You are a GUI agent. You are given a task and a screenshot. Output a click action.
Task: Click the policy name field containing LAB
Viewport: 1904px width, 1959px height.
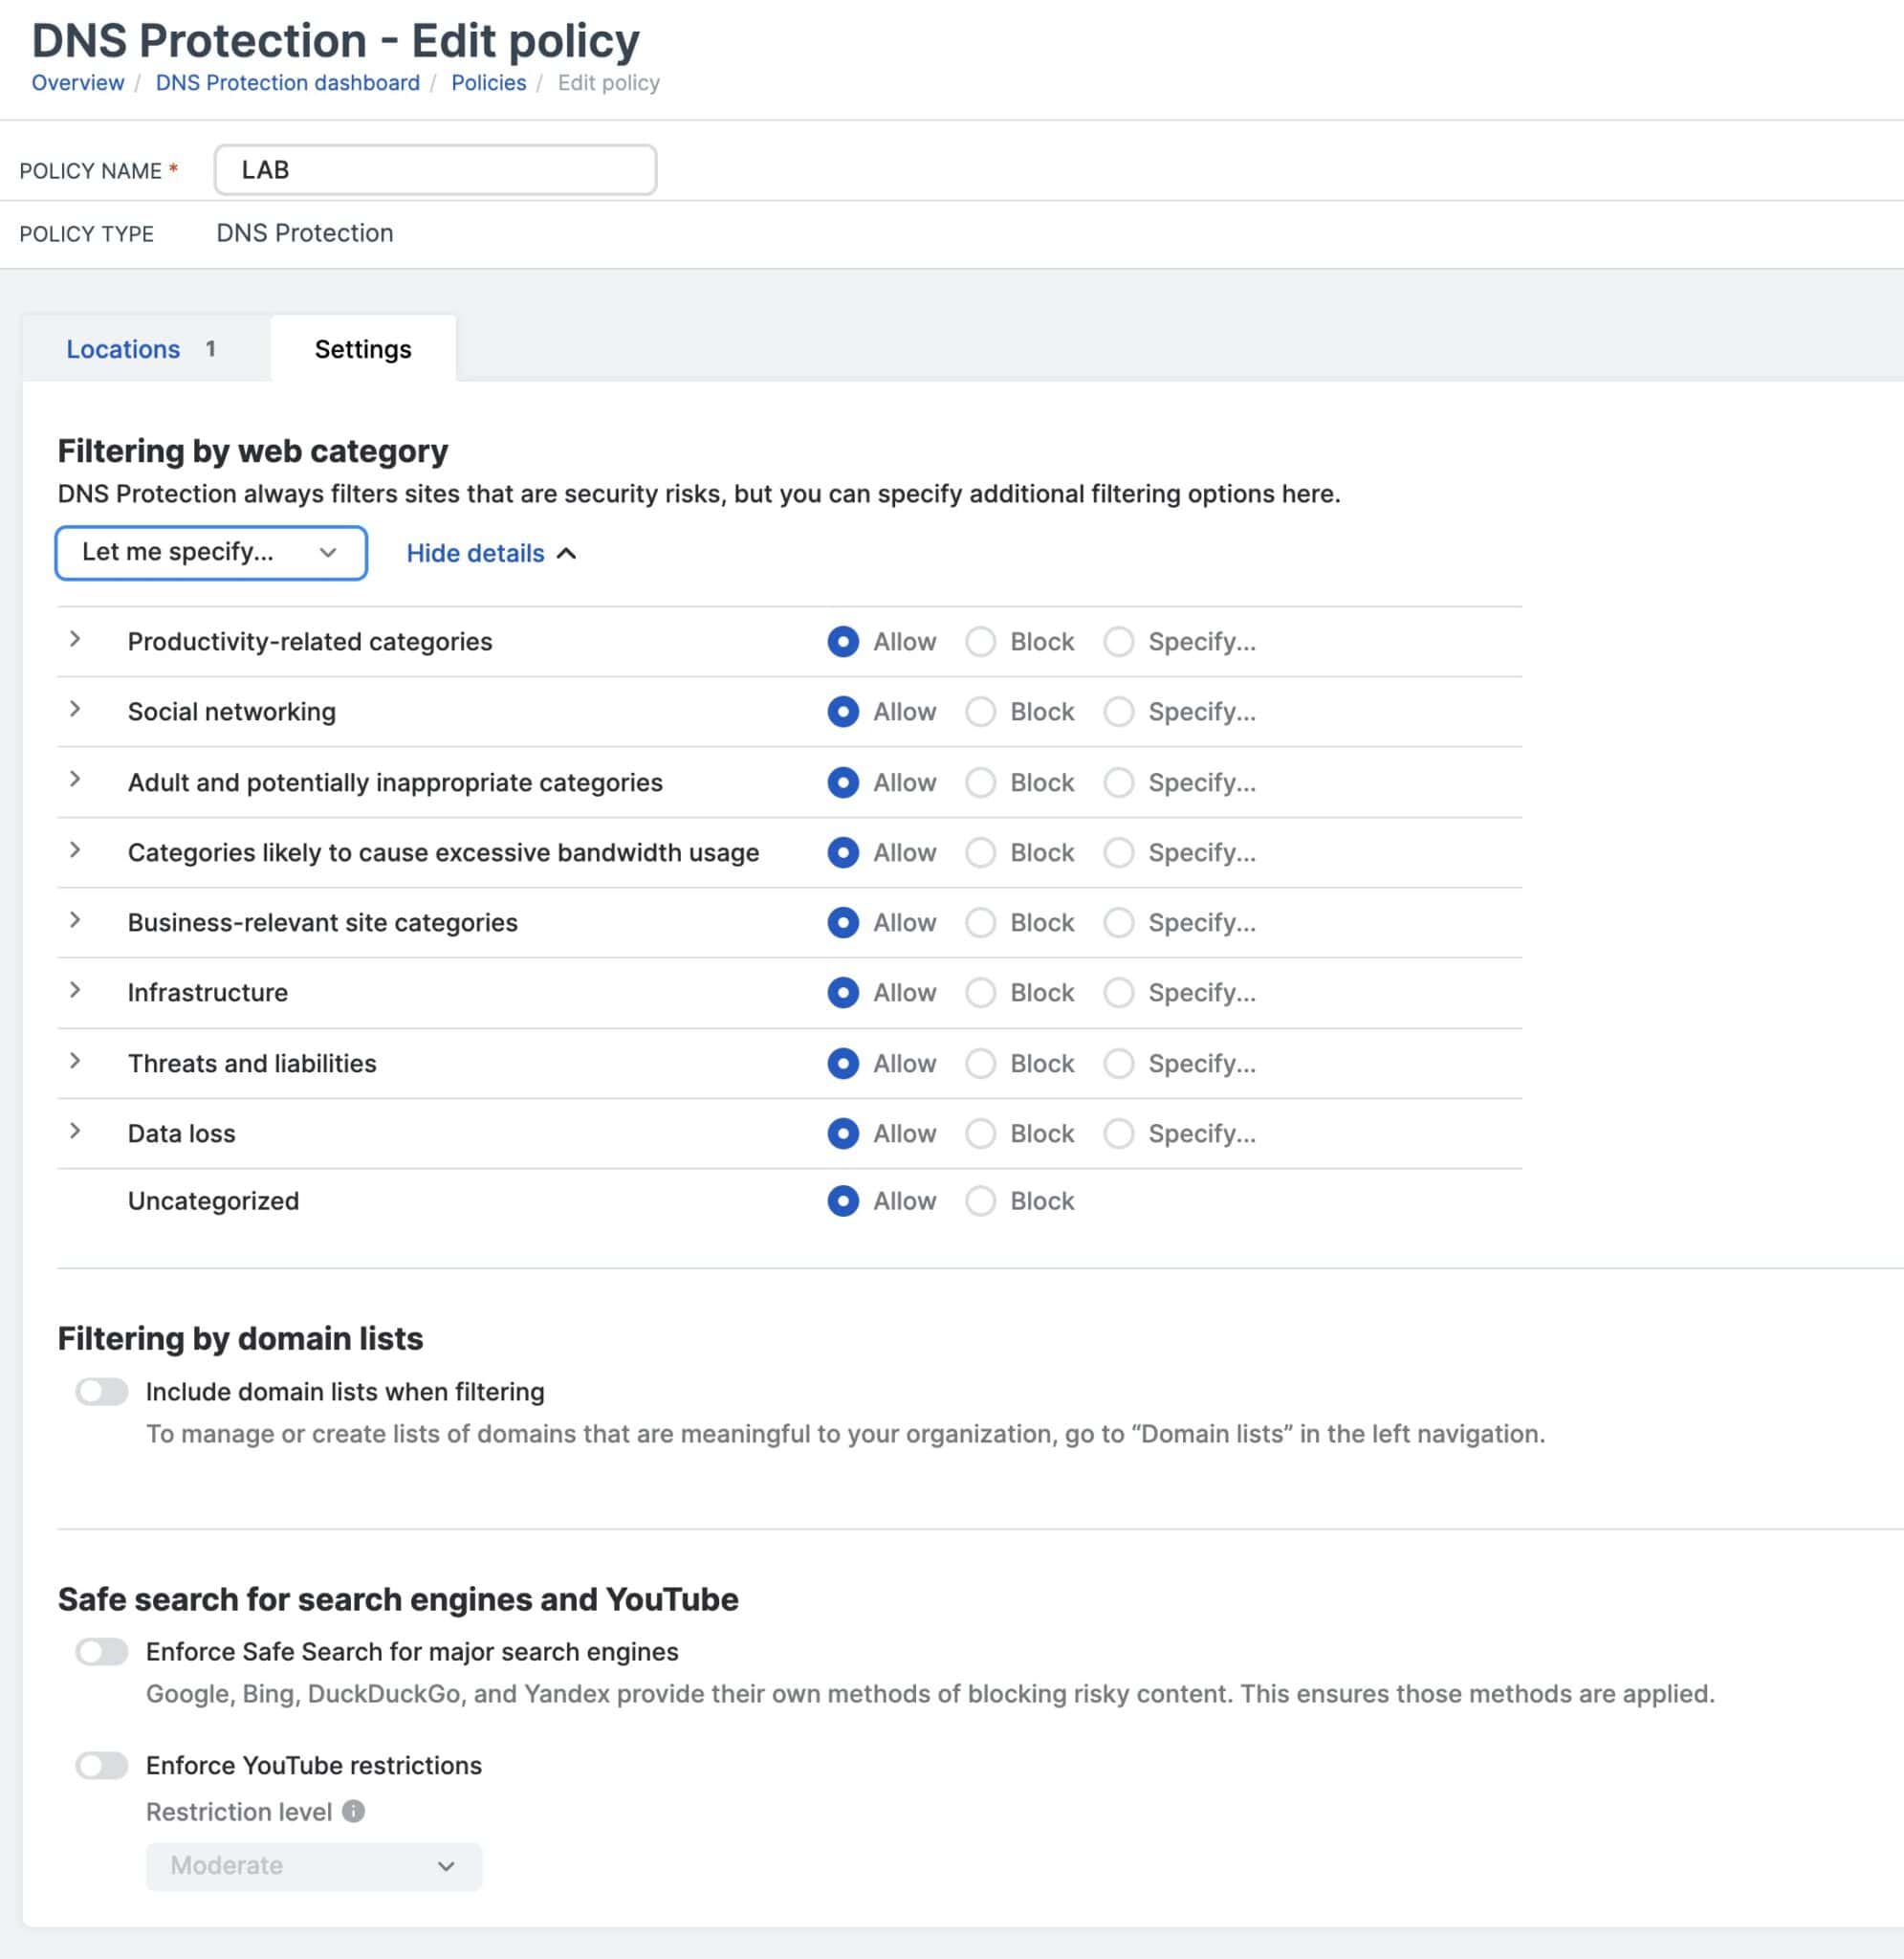pyautogui.click(x=435, y=169)
